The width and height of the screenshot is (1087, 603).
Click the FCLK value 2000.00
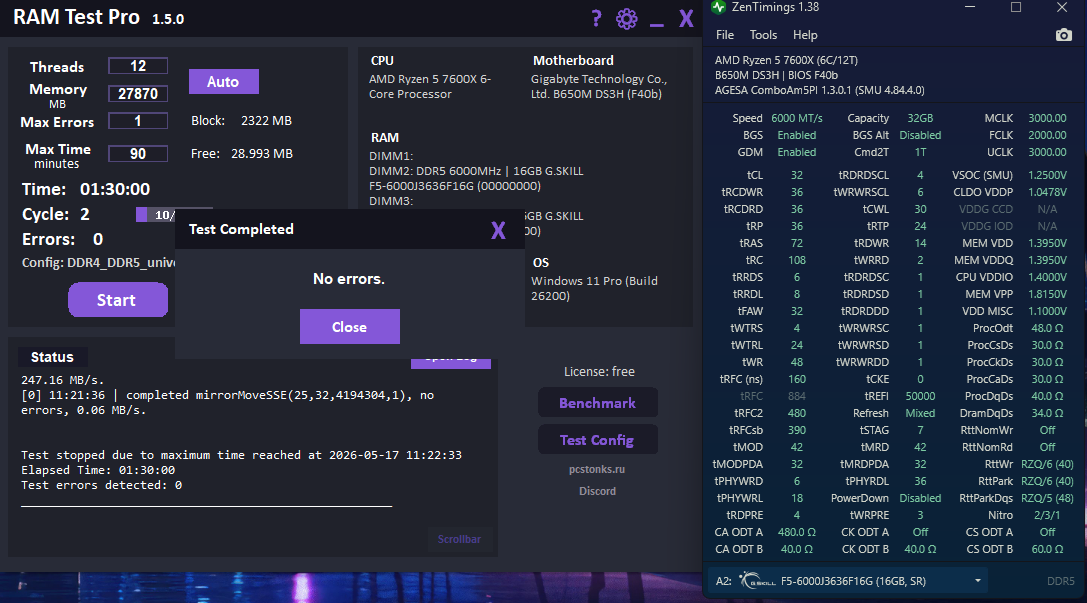click(1047, 135)
